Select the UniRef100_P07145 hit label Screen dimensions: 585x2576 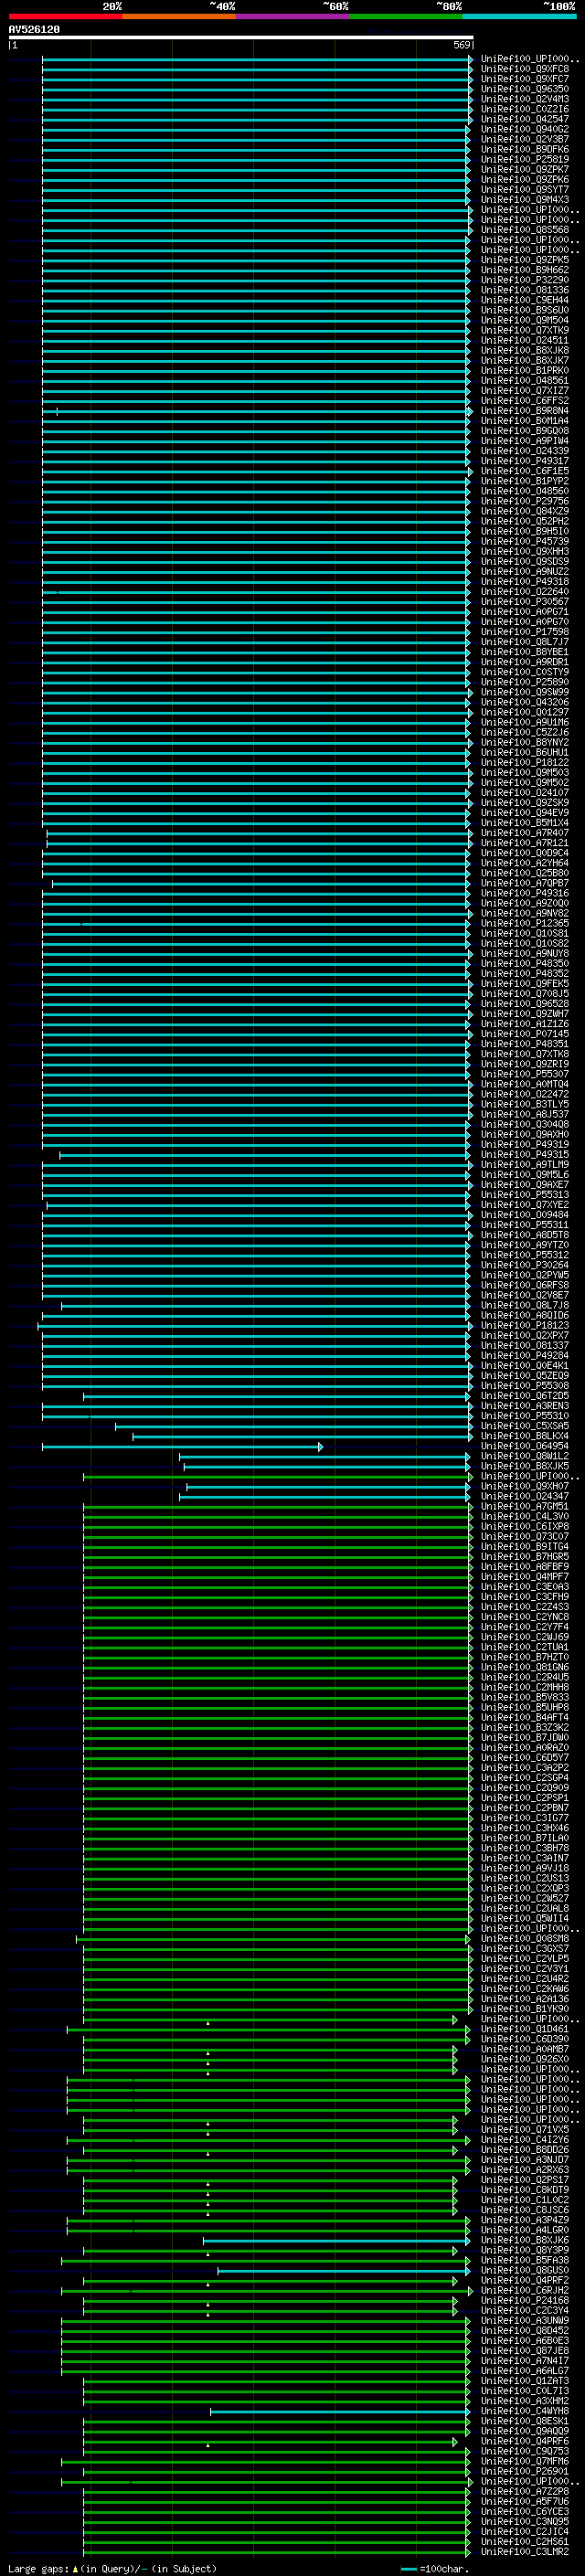point(525,1034)
